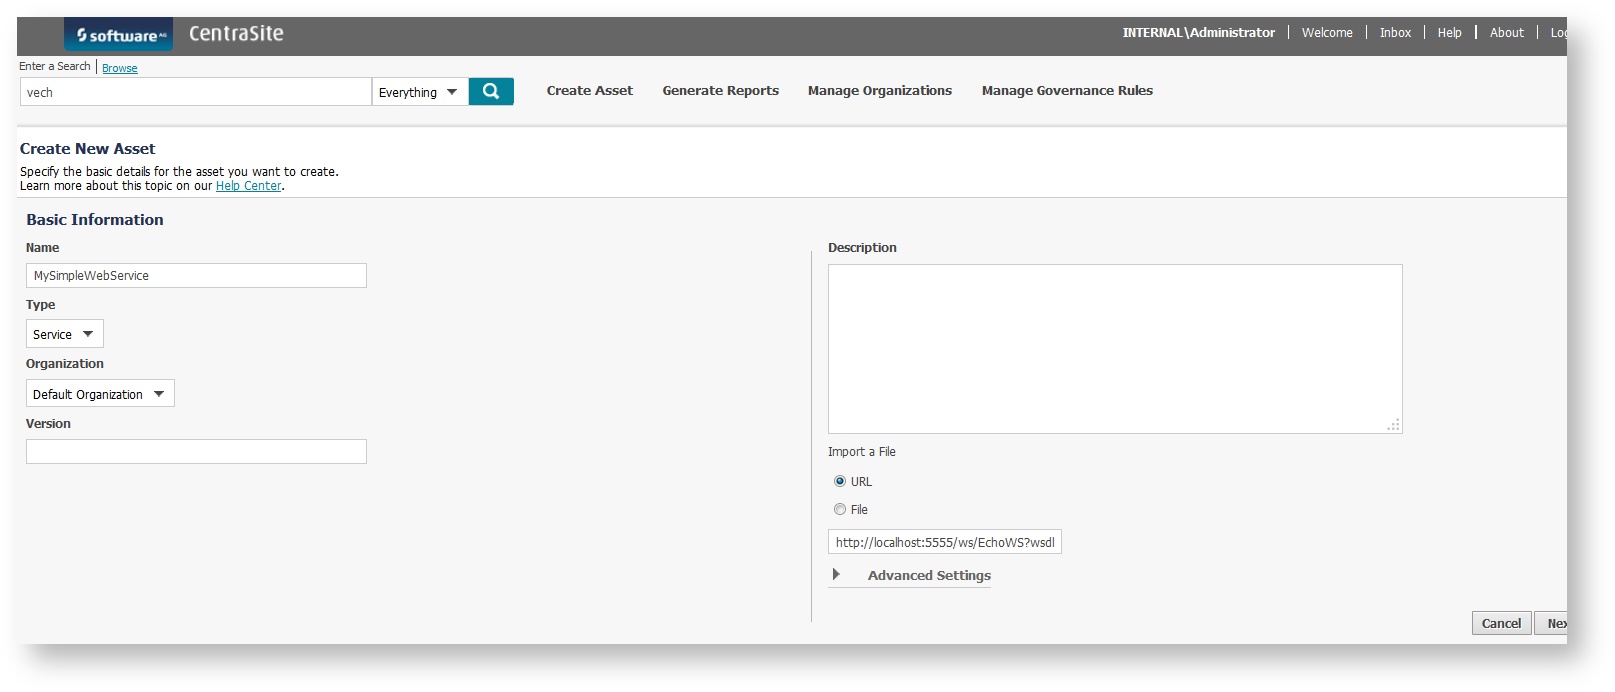Open the Everything search scope dropdown

coord(420,92)
